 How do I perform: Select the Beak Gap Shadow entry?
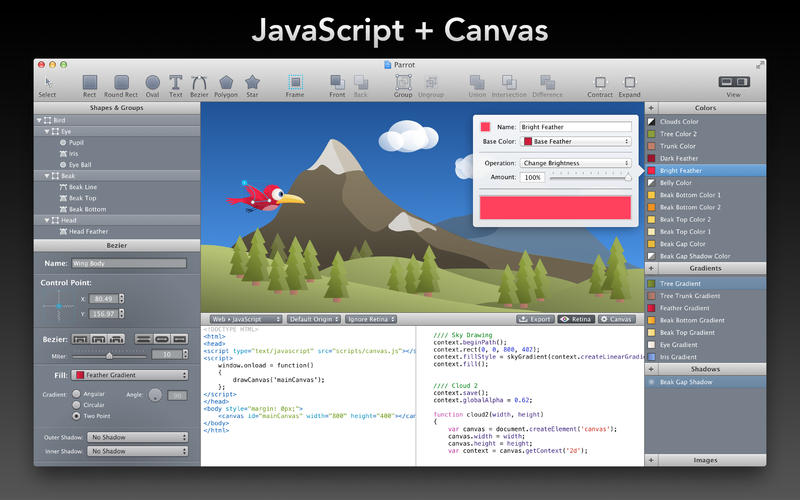click(x=706, y=382)
